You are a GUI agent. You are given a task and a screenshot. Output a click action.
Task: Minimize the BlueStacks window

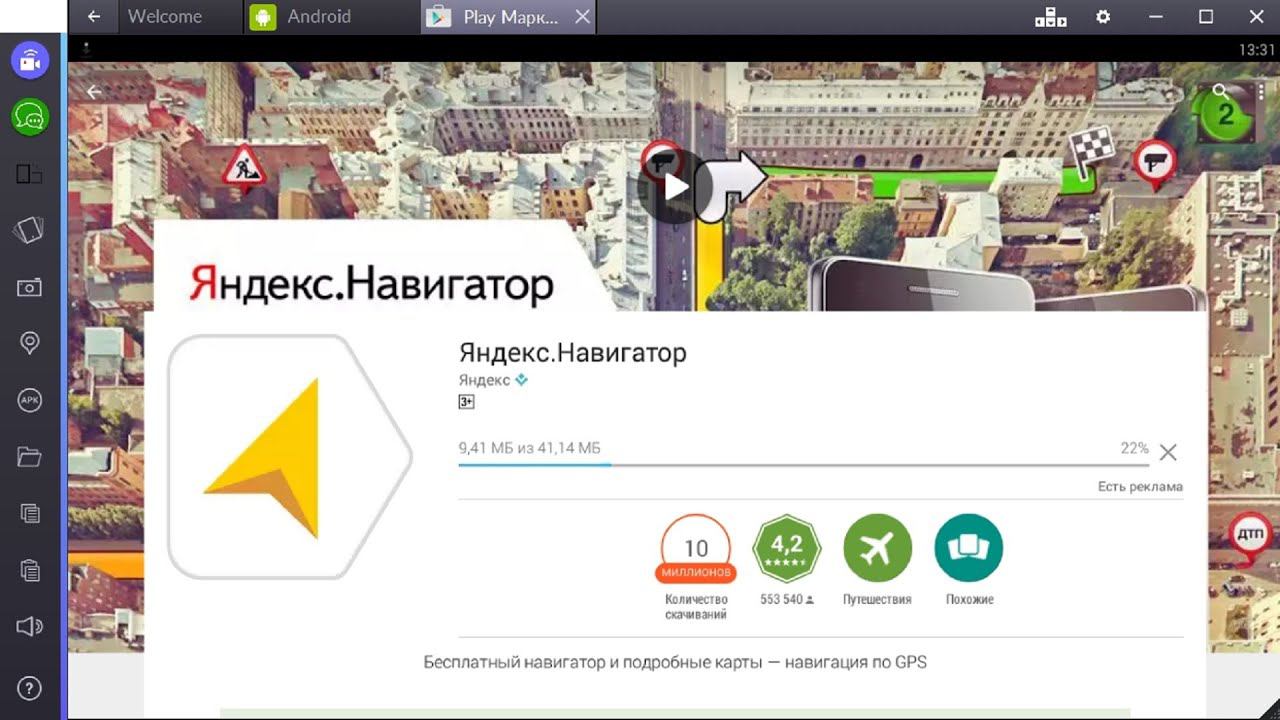[x=1155, y=17]
